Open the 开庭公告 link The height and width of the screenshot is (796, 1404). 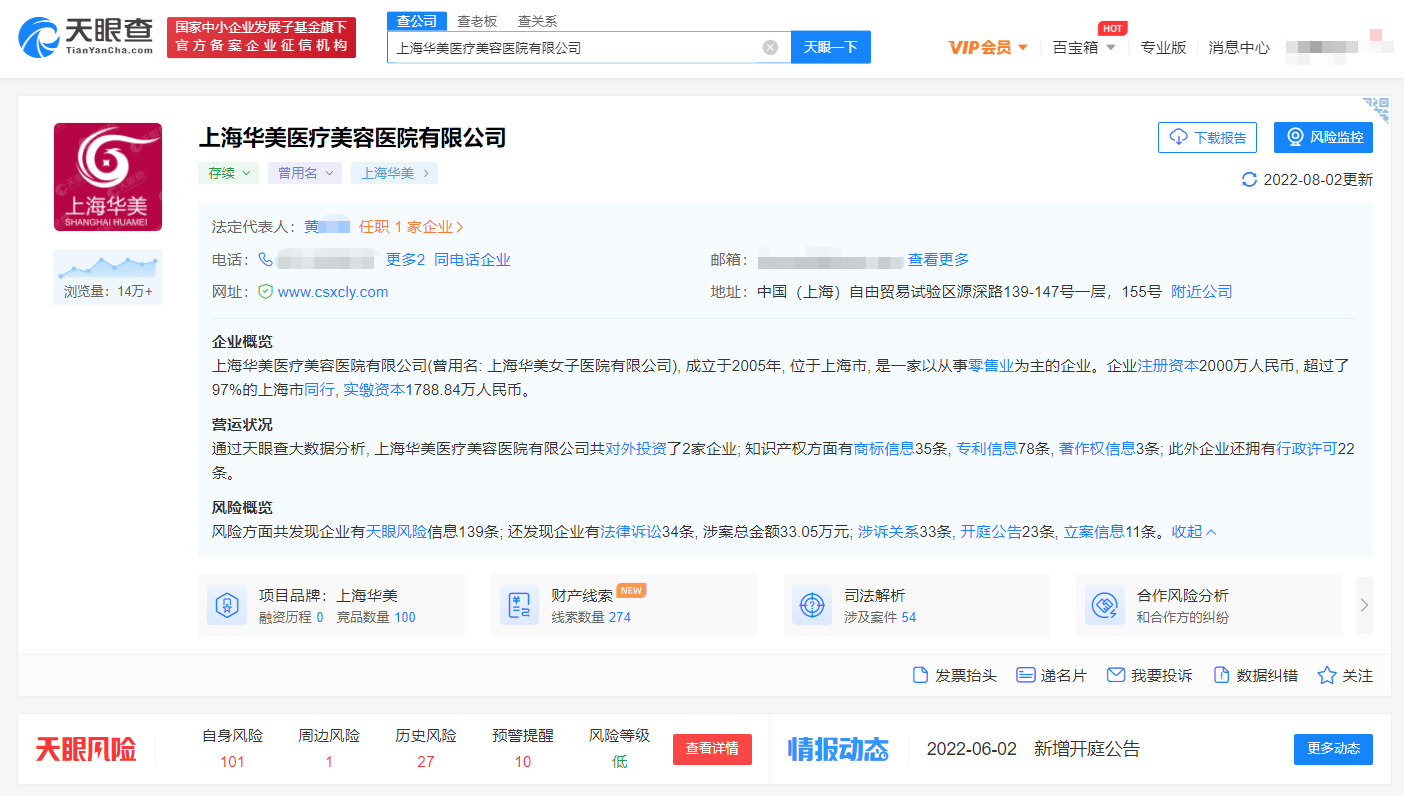991,532
